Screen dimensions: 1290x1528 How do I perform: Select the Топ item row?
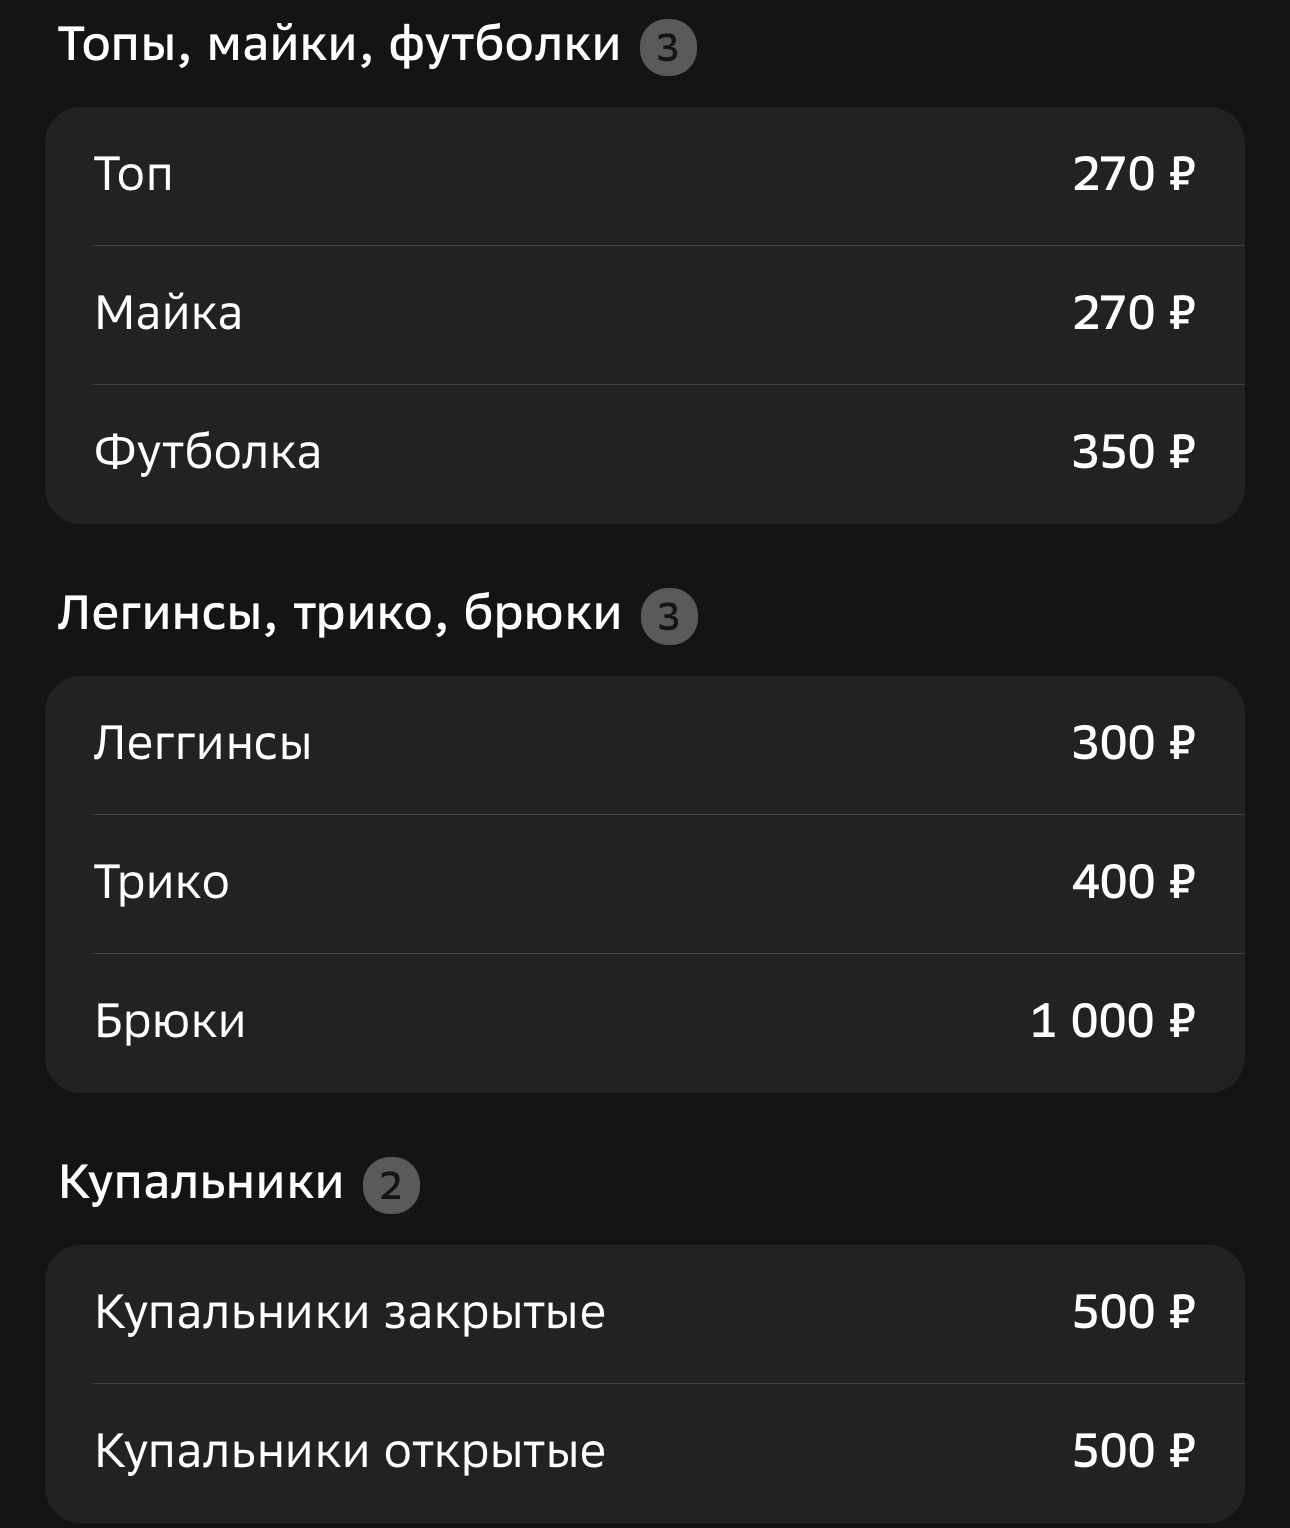tap(645, 176)
